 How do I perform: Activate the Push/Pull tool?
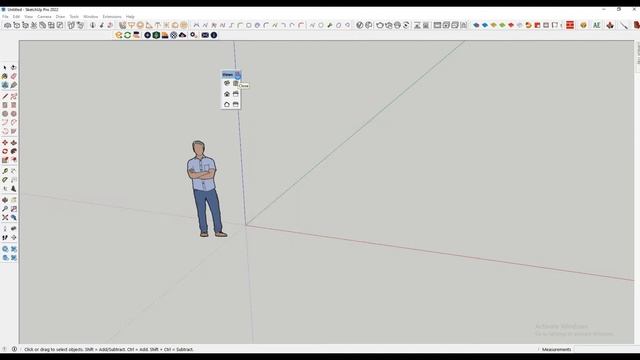tap(13, 143)
